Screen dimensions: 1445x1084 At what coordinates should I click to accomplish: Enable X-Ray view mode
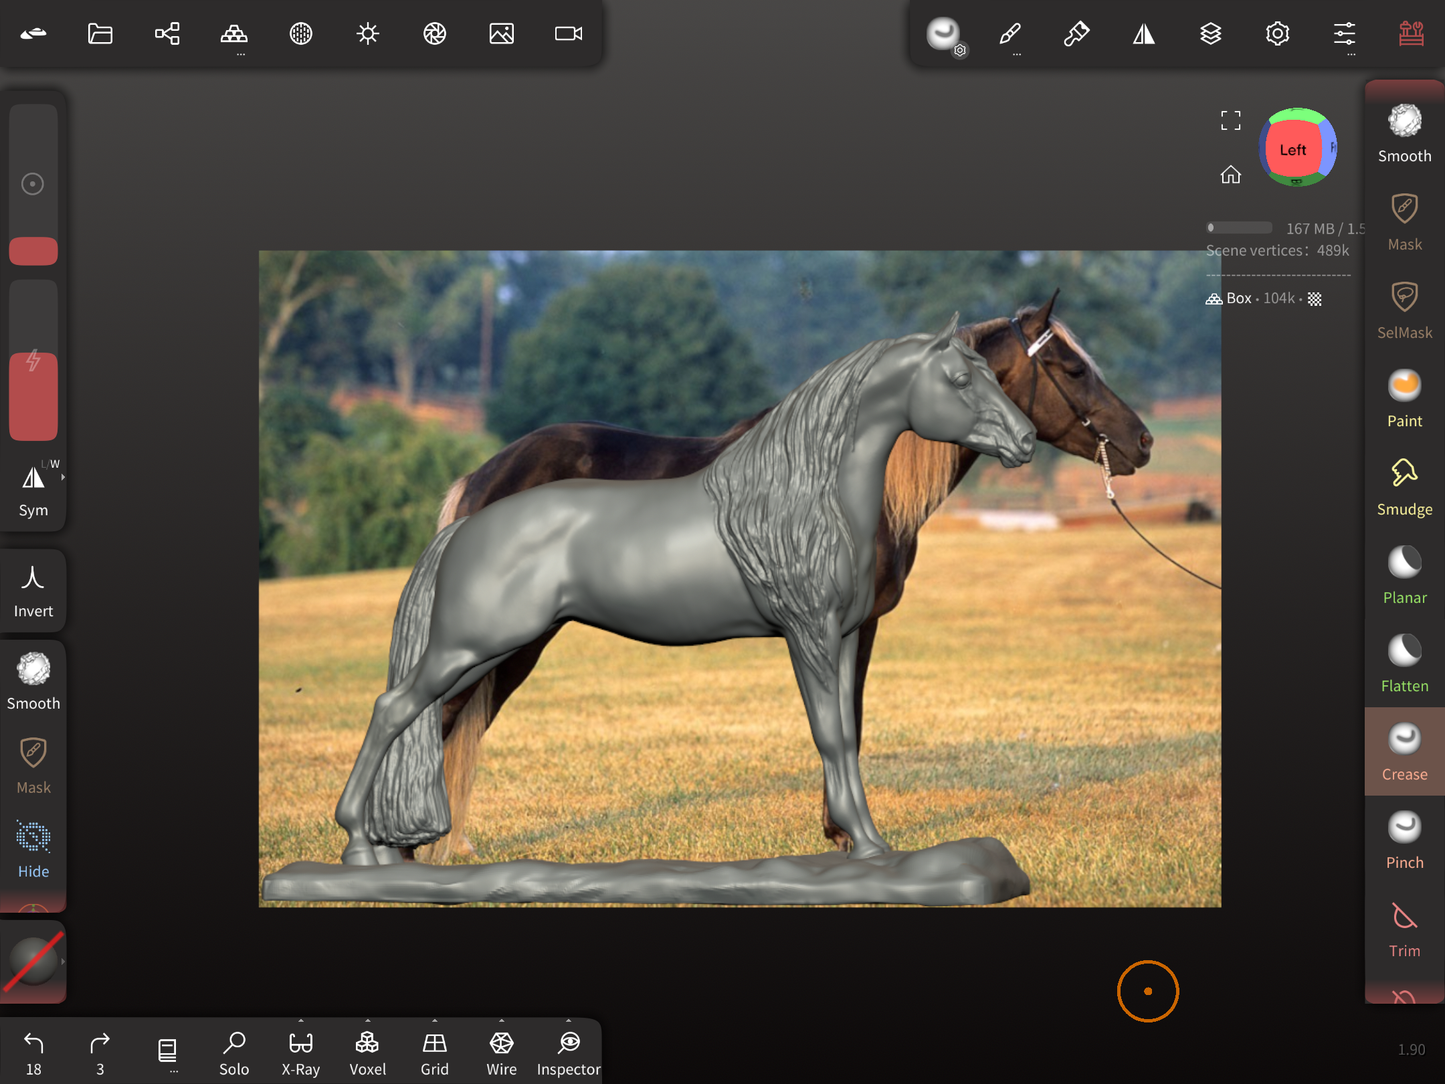(300, 1053)
